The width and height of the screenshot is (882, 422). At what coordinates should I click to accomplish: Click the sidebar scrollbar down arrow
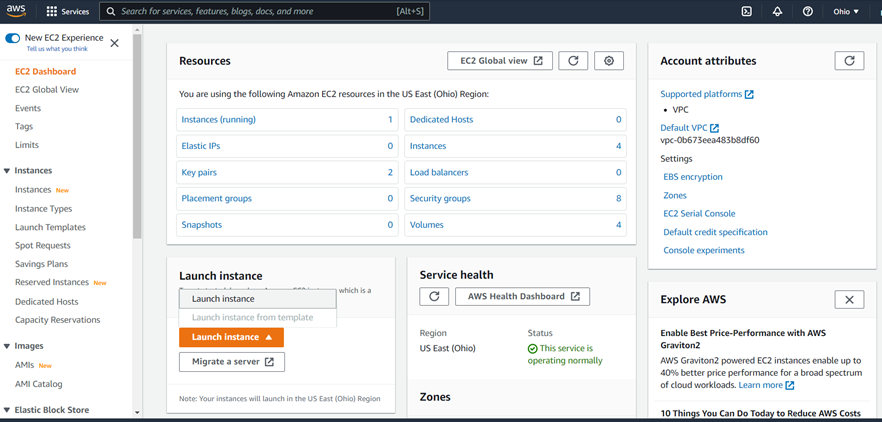(x=137, y=414)
